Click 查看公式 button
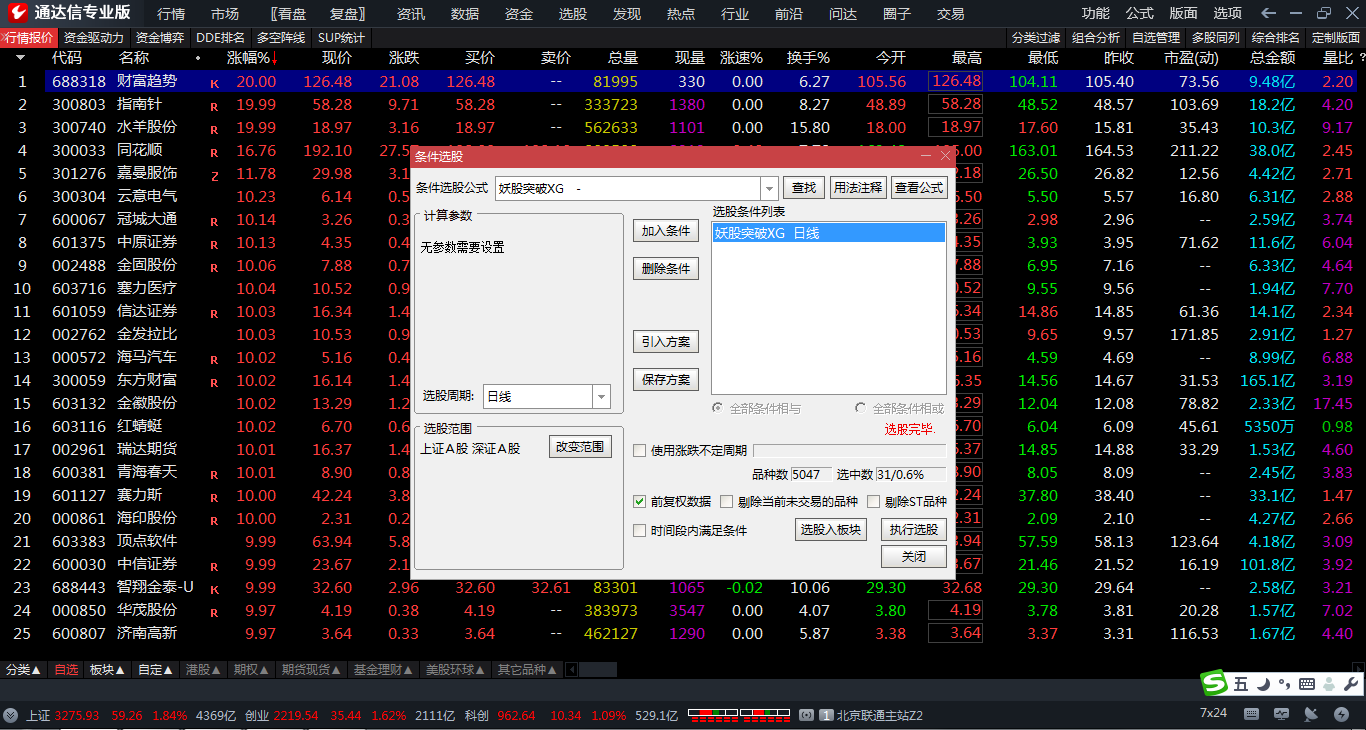Screen dimensions: 1366x730 tap(919, 187)
